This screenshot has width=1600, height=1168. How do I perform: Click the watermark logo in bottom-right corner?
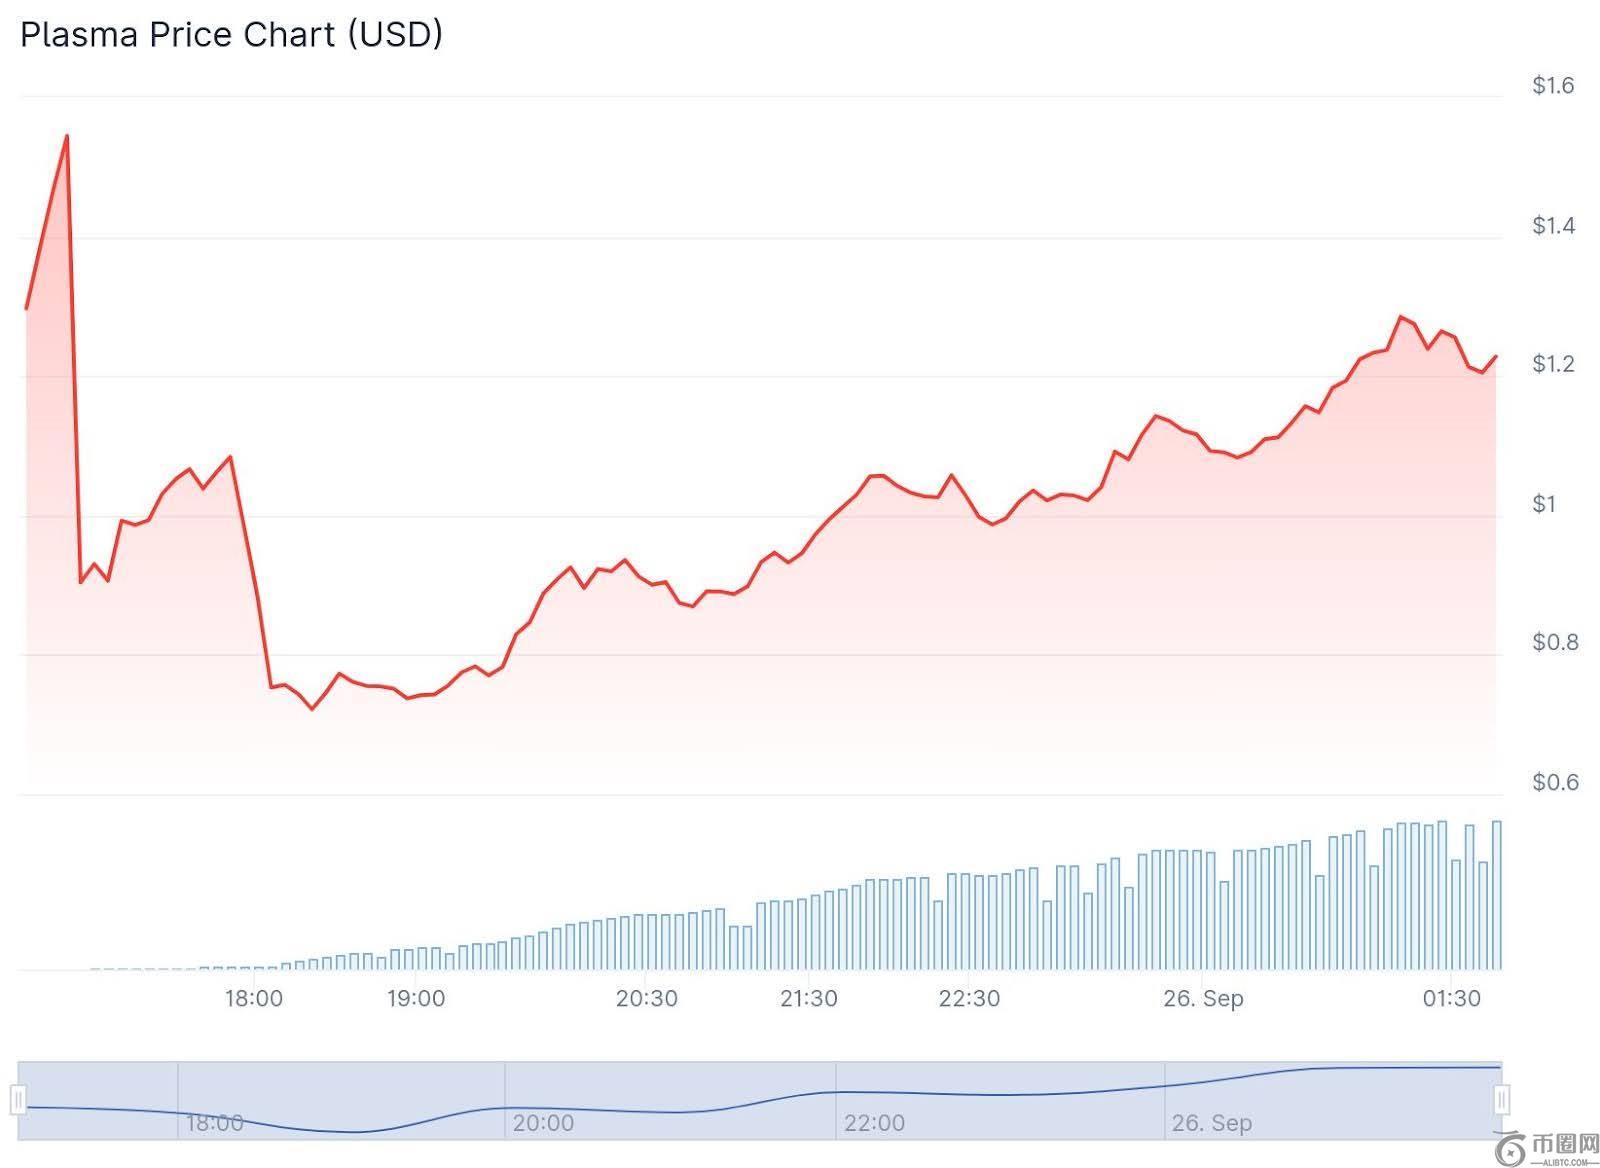pos(1548,1150)
